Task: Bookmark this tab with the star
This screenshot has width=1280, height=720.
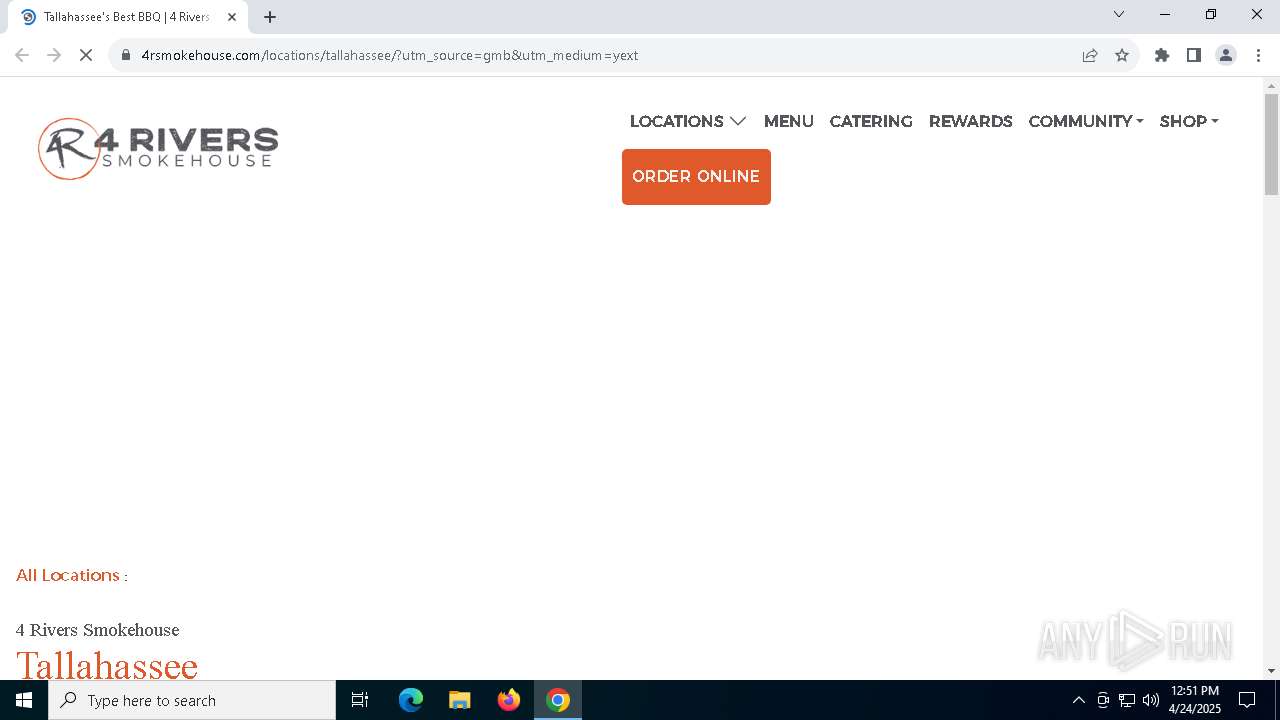Action: [x=1122, y=55]
